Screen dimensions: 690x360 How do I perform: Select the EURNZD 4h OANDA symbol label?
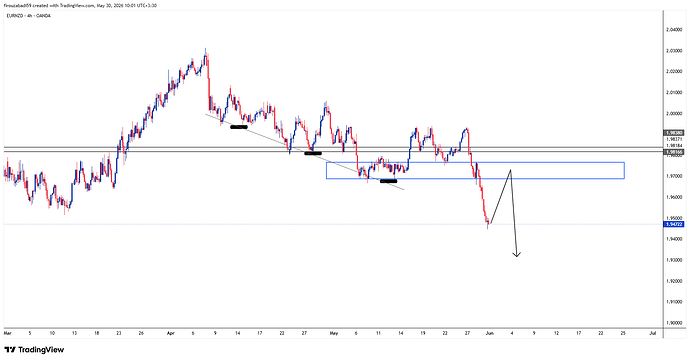point(29,16)
